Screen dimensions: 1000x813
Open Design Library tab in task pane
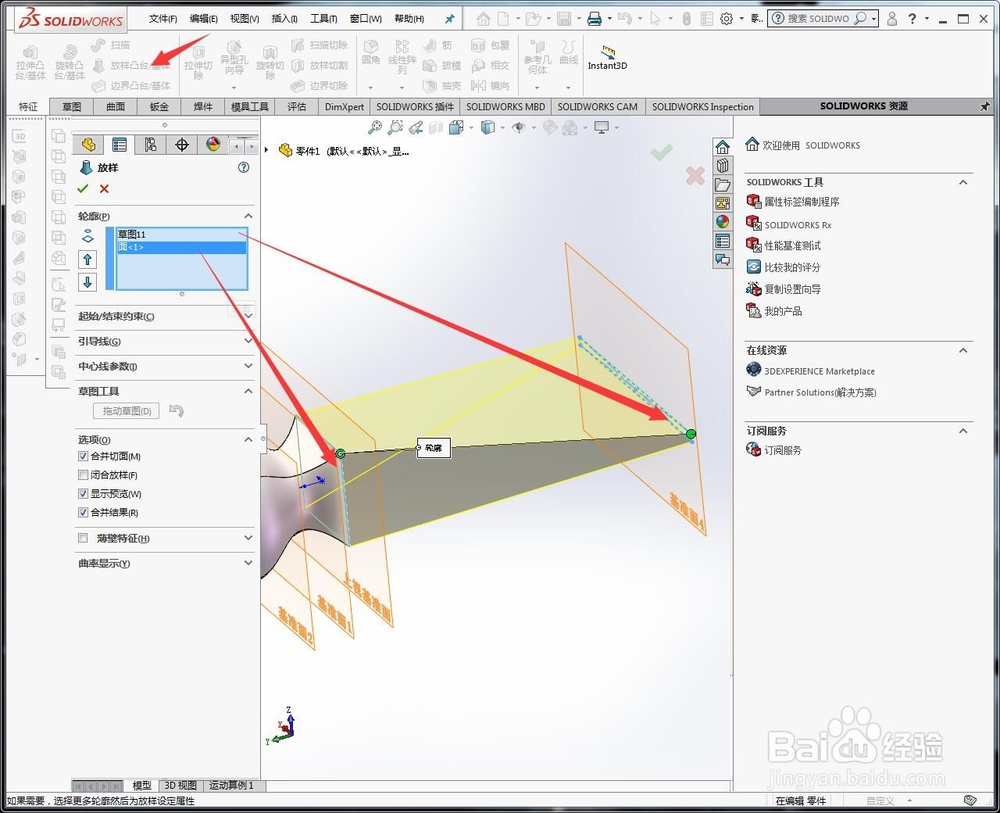click(723, 166)
